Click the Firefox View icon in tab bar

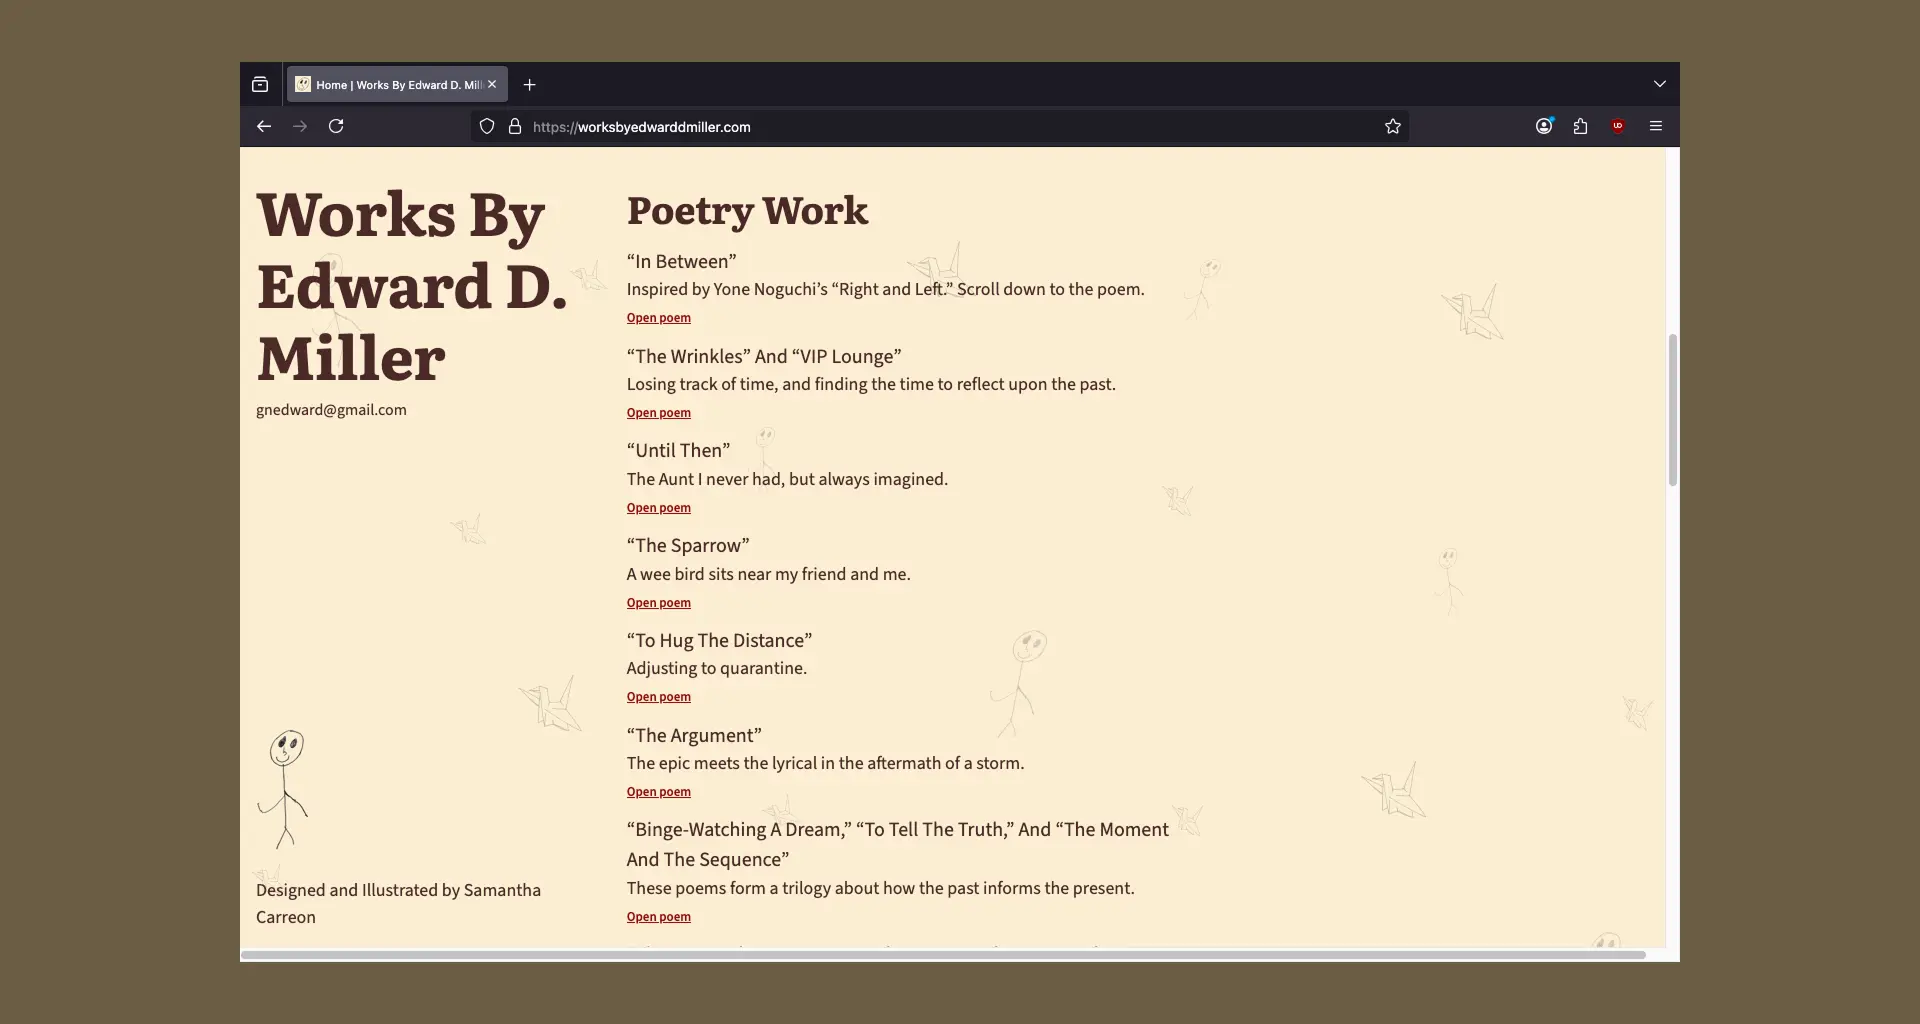(x=260, y=85)
